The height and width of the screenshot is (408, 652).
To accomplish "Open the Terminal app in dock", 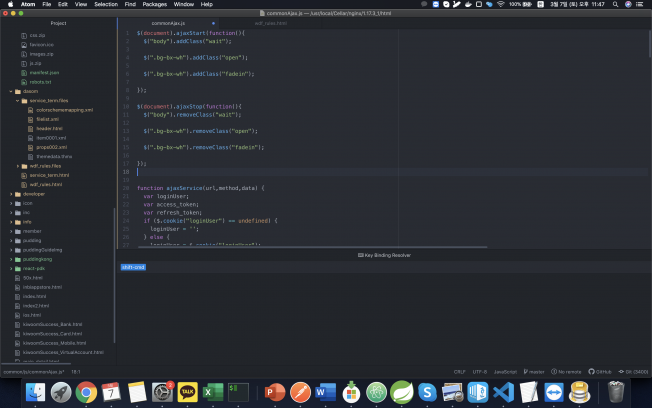I will click(x=238, y=392).
